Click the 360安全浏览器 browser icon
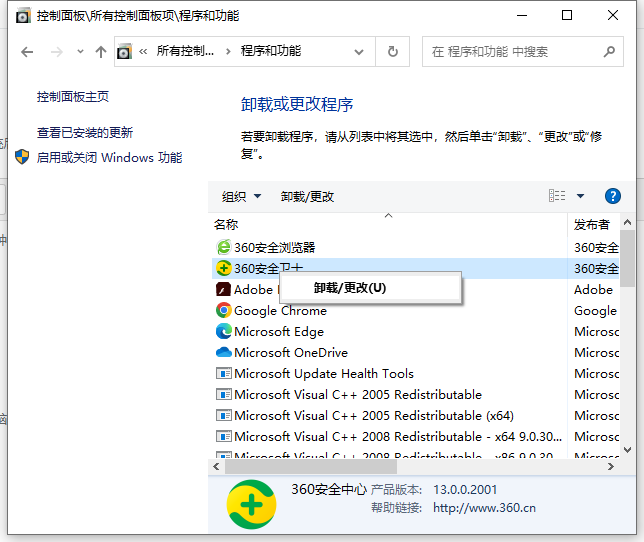 (223, 247)
